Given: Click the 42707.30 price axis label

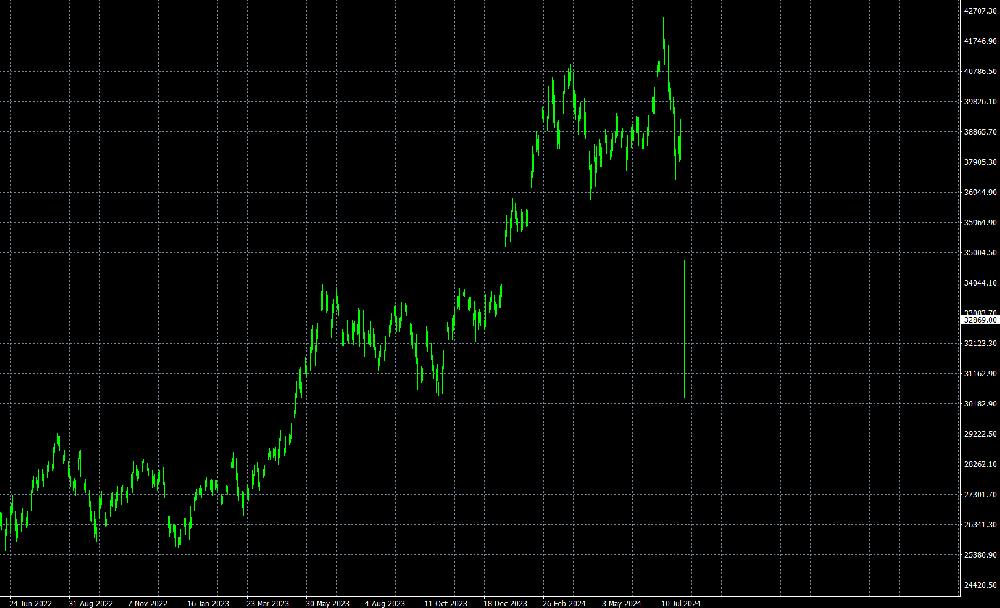Looking at the screenshot, I should [979, 11].
